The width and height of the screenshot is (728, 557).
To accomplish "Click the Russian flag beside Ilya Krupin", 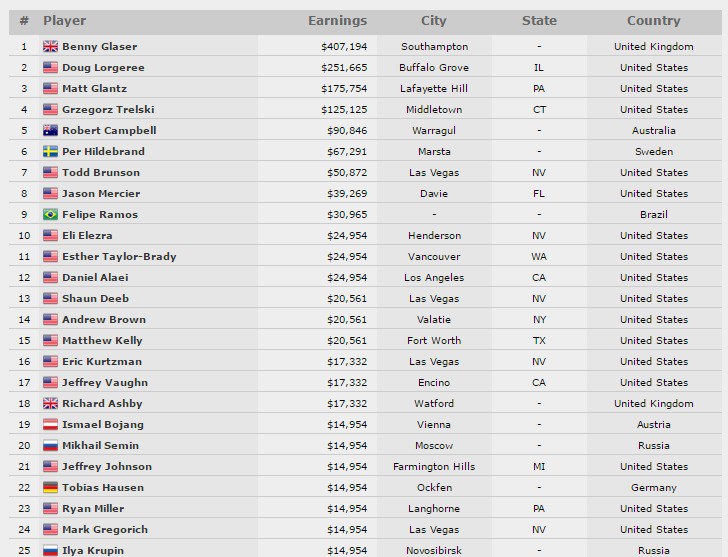I will coord(50,551).
